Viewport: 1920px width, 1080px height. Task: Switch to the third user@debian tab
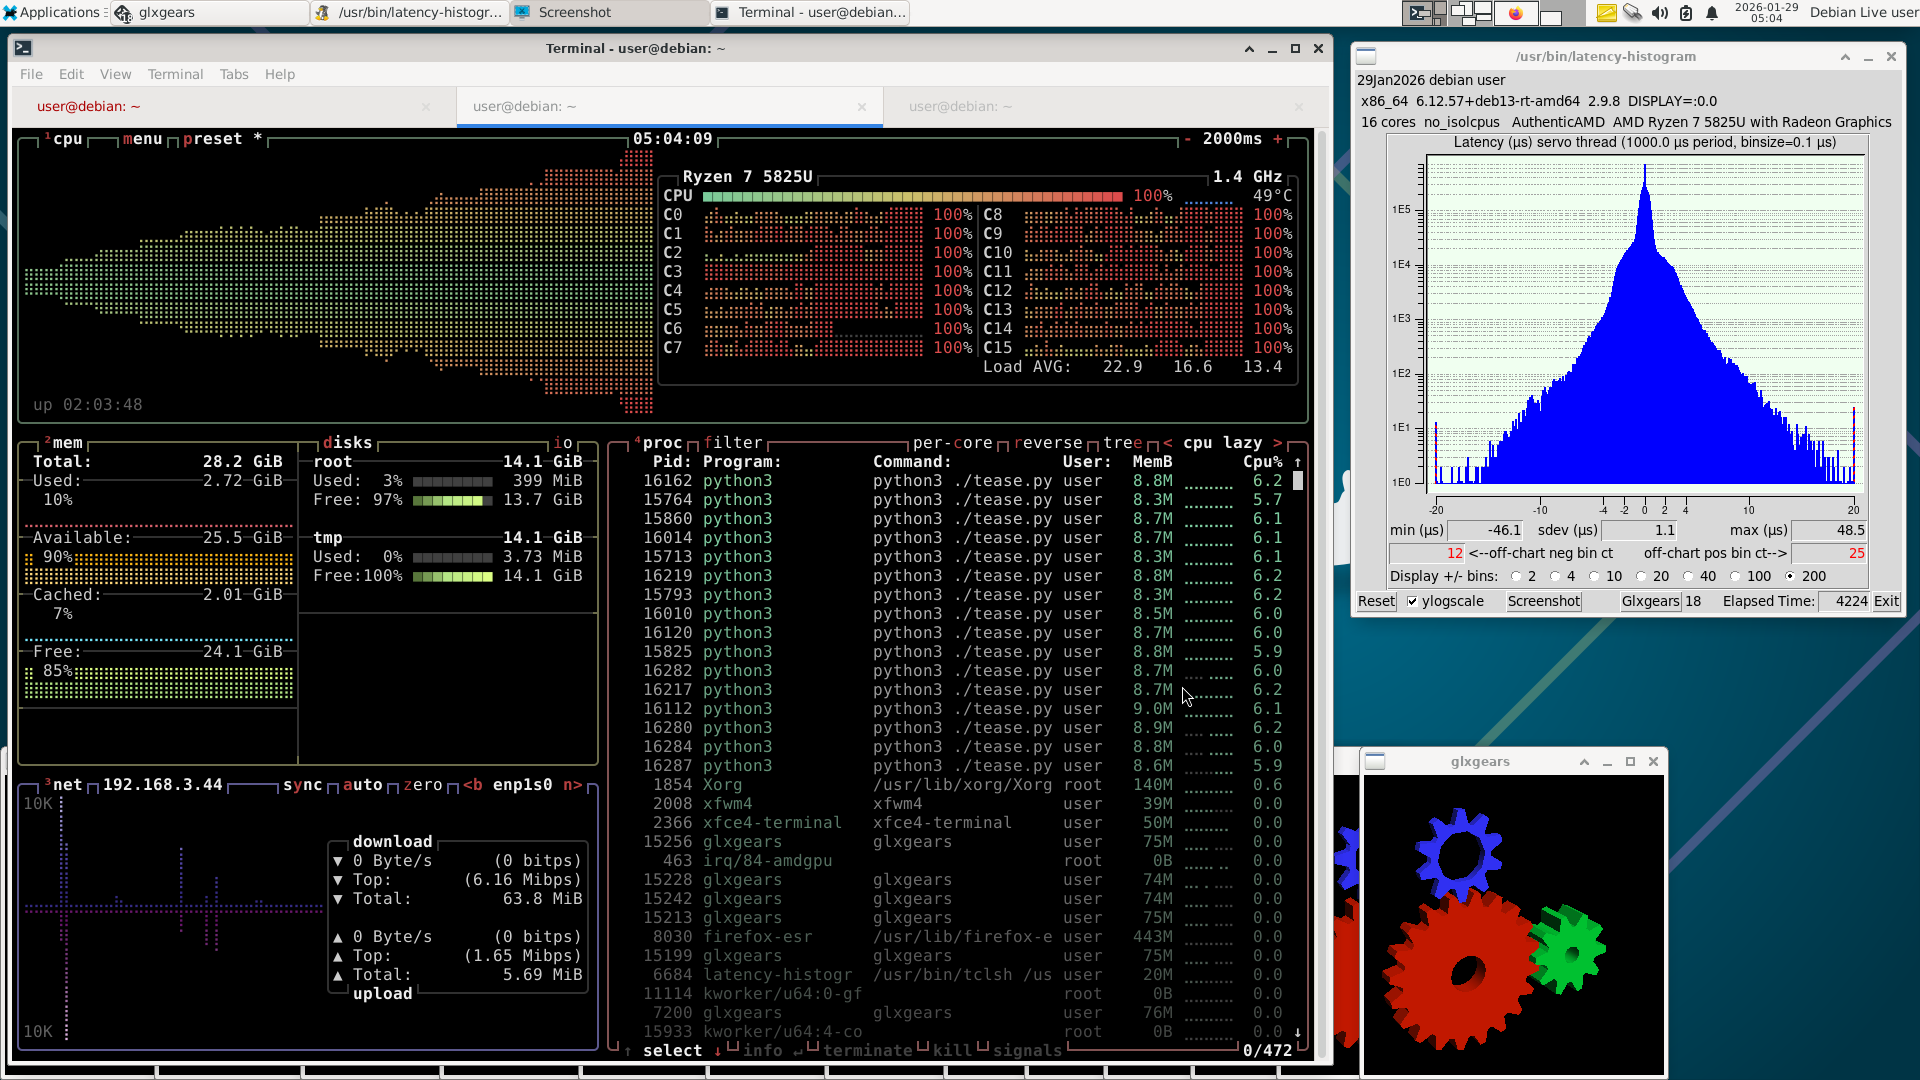[x=960, y=107]
